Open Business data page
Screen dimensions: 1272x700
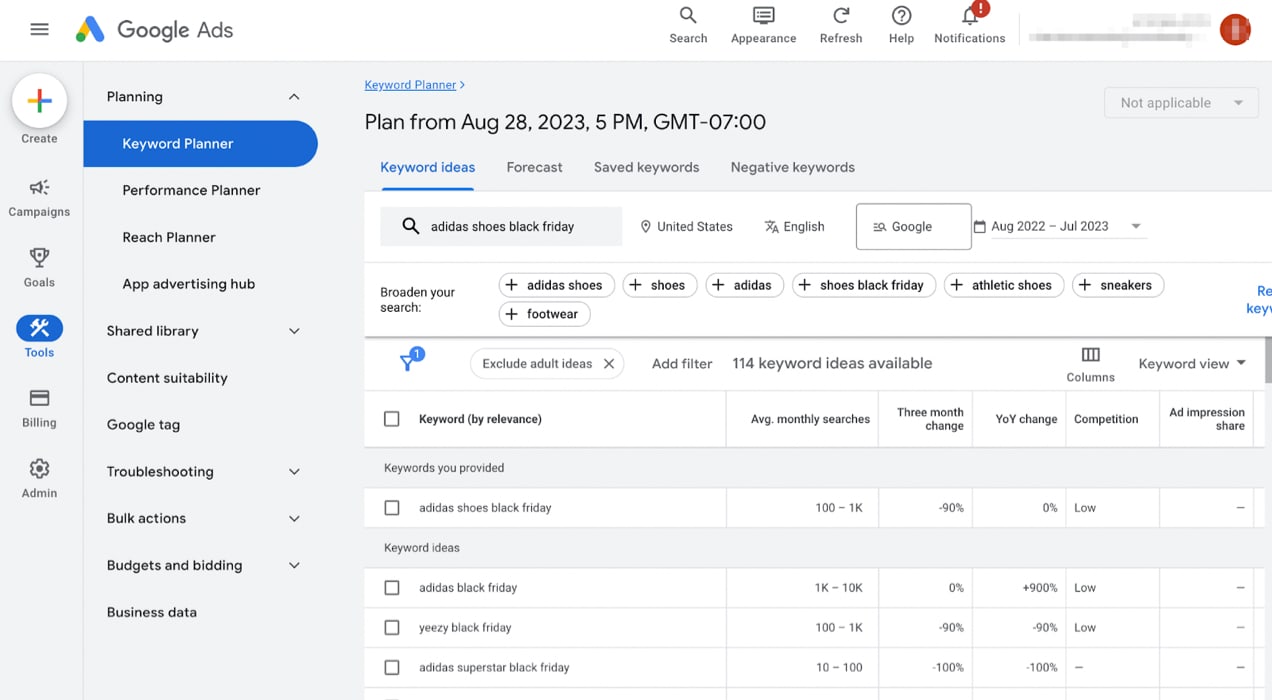(x=151, y=613)
